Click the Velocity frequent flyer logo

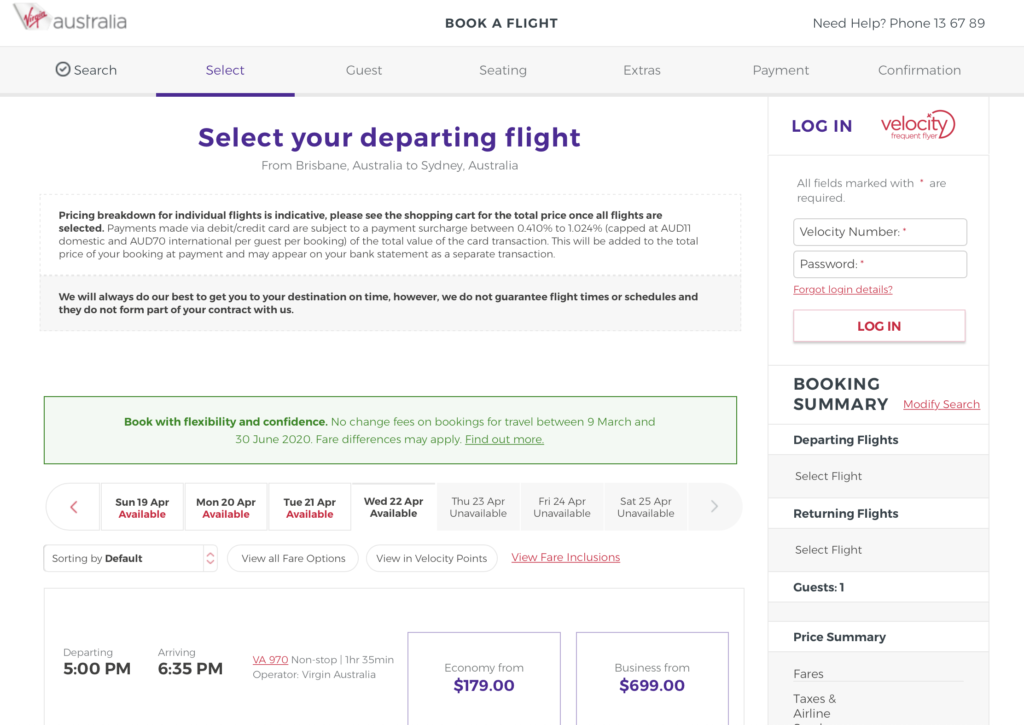918,125
